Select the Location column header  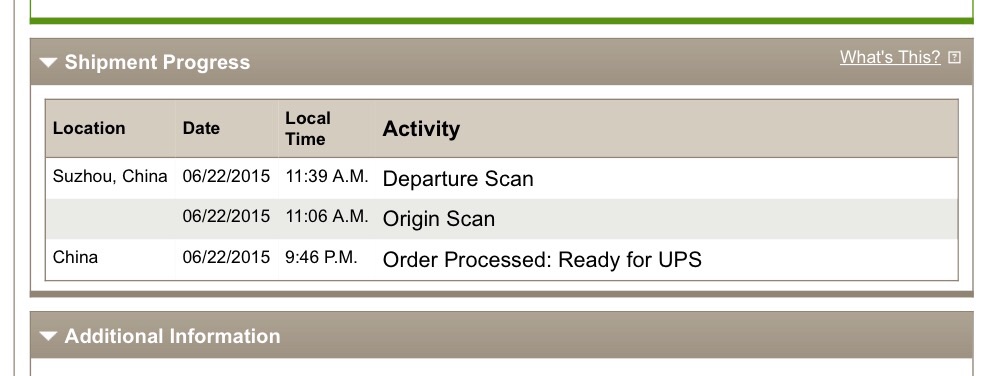(x=89, y=128)
